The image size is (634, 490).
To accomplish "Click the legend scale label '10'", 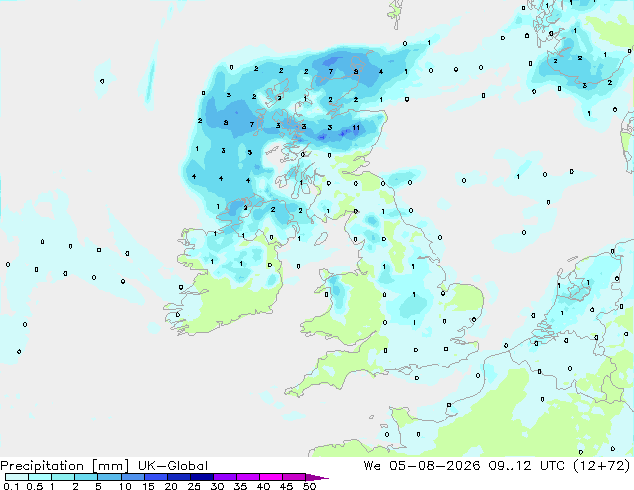I will click(x=125, y=486).
